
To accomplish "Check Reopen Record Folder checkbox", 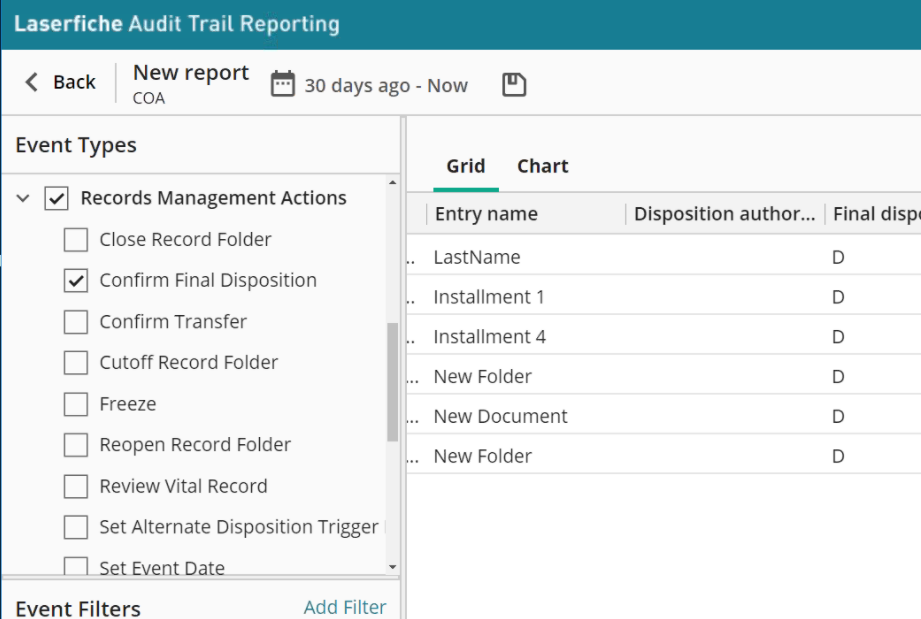I will pyautogui.click(x=76, y=445).
